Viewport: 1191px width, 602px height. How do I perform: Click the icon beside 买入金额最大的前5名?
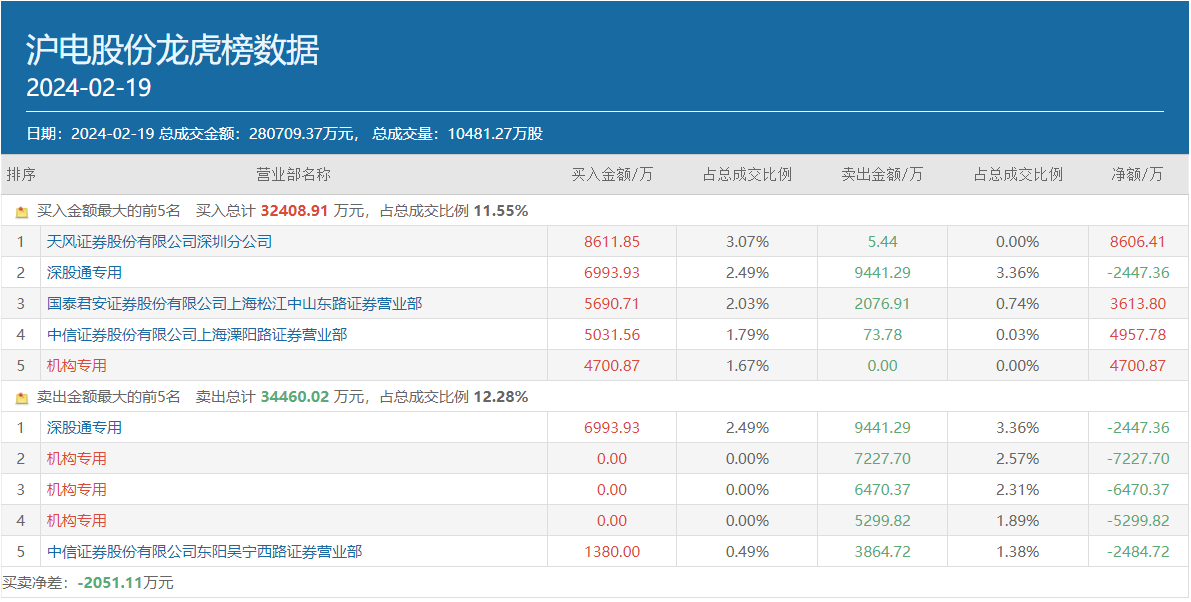(22, 212)
